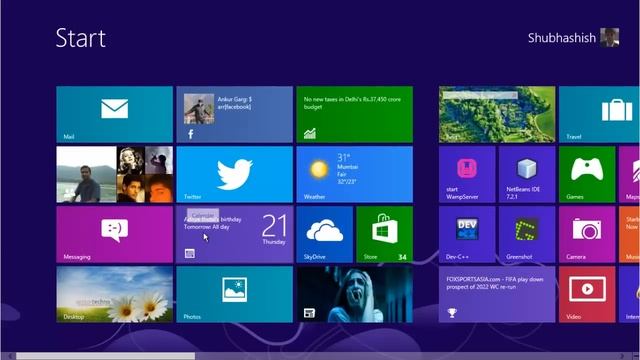The width and height of the screenshot is (640, 360).
Task: Launch the Dev-C++ tile
Action: pos(467,234)
